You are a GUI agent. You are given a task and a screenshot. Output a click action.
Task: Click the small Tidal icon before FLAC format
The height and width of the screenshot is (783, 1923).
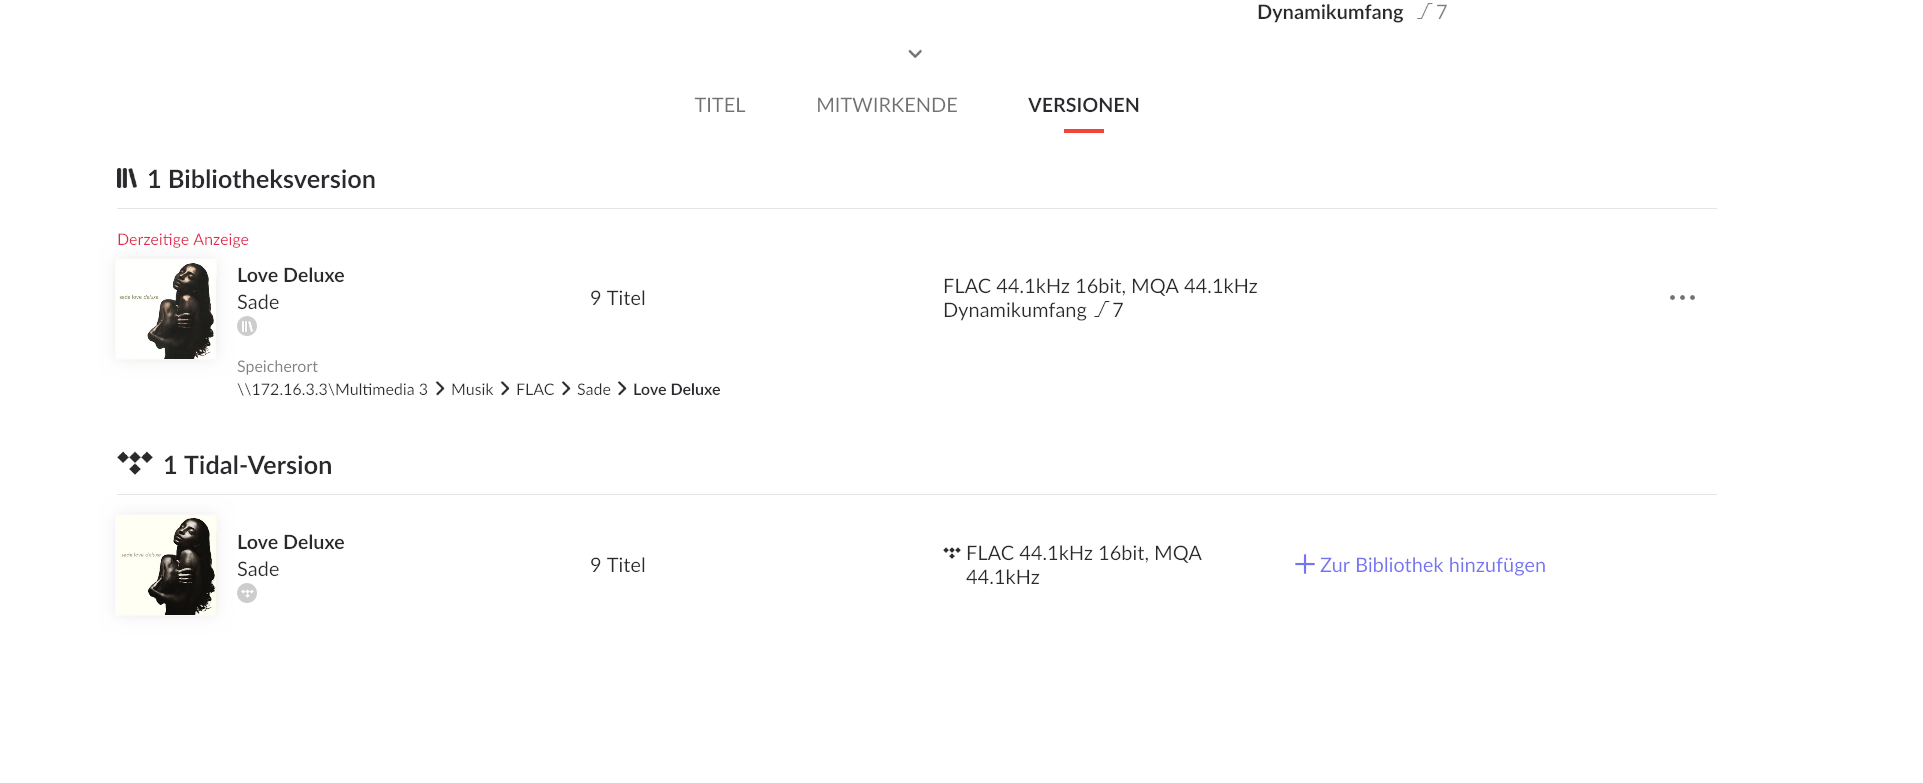click(951, 553)
